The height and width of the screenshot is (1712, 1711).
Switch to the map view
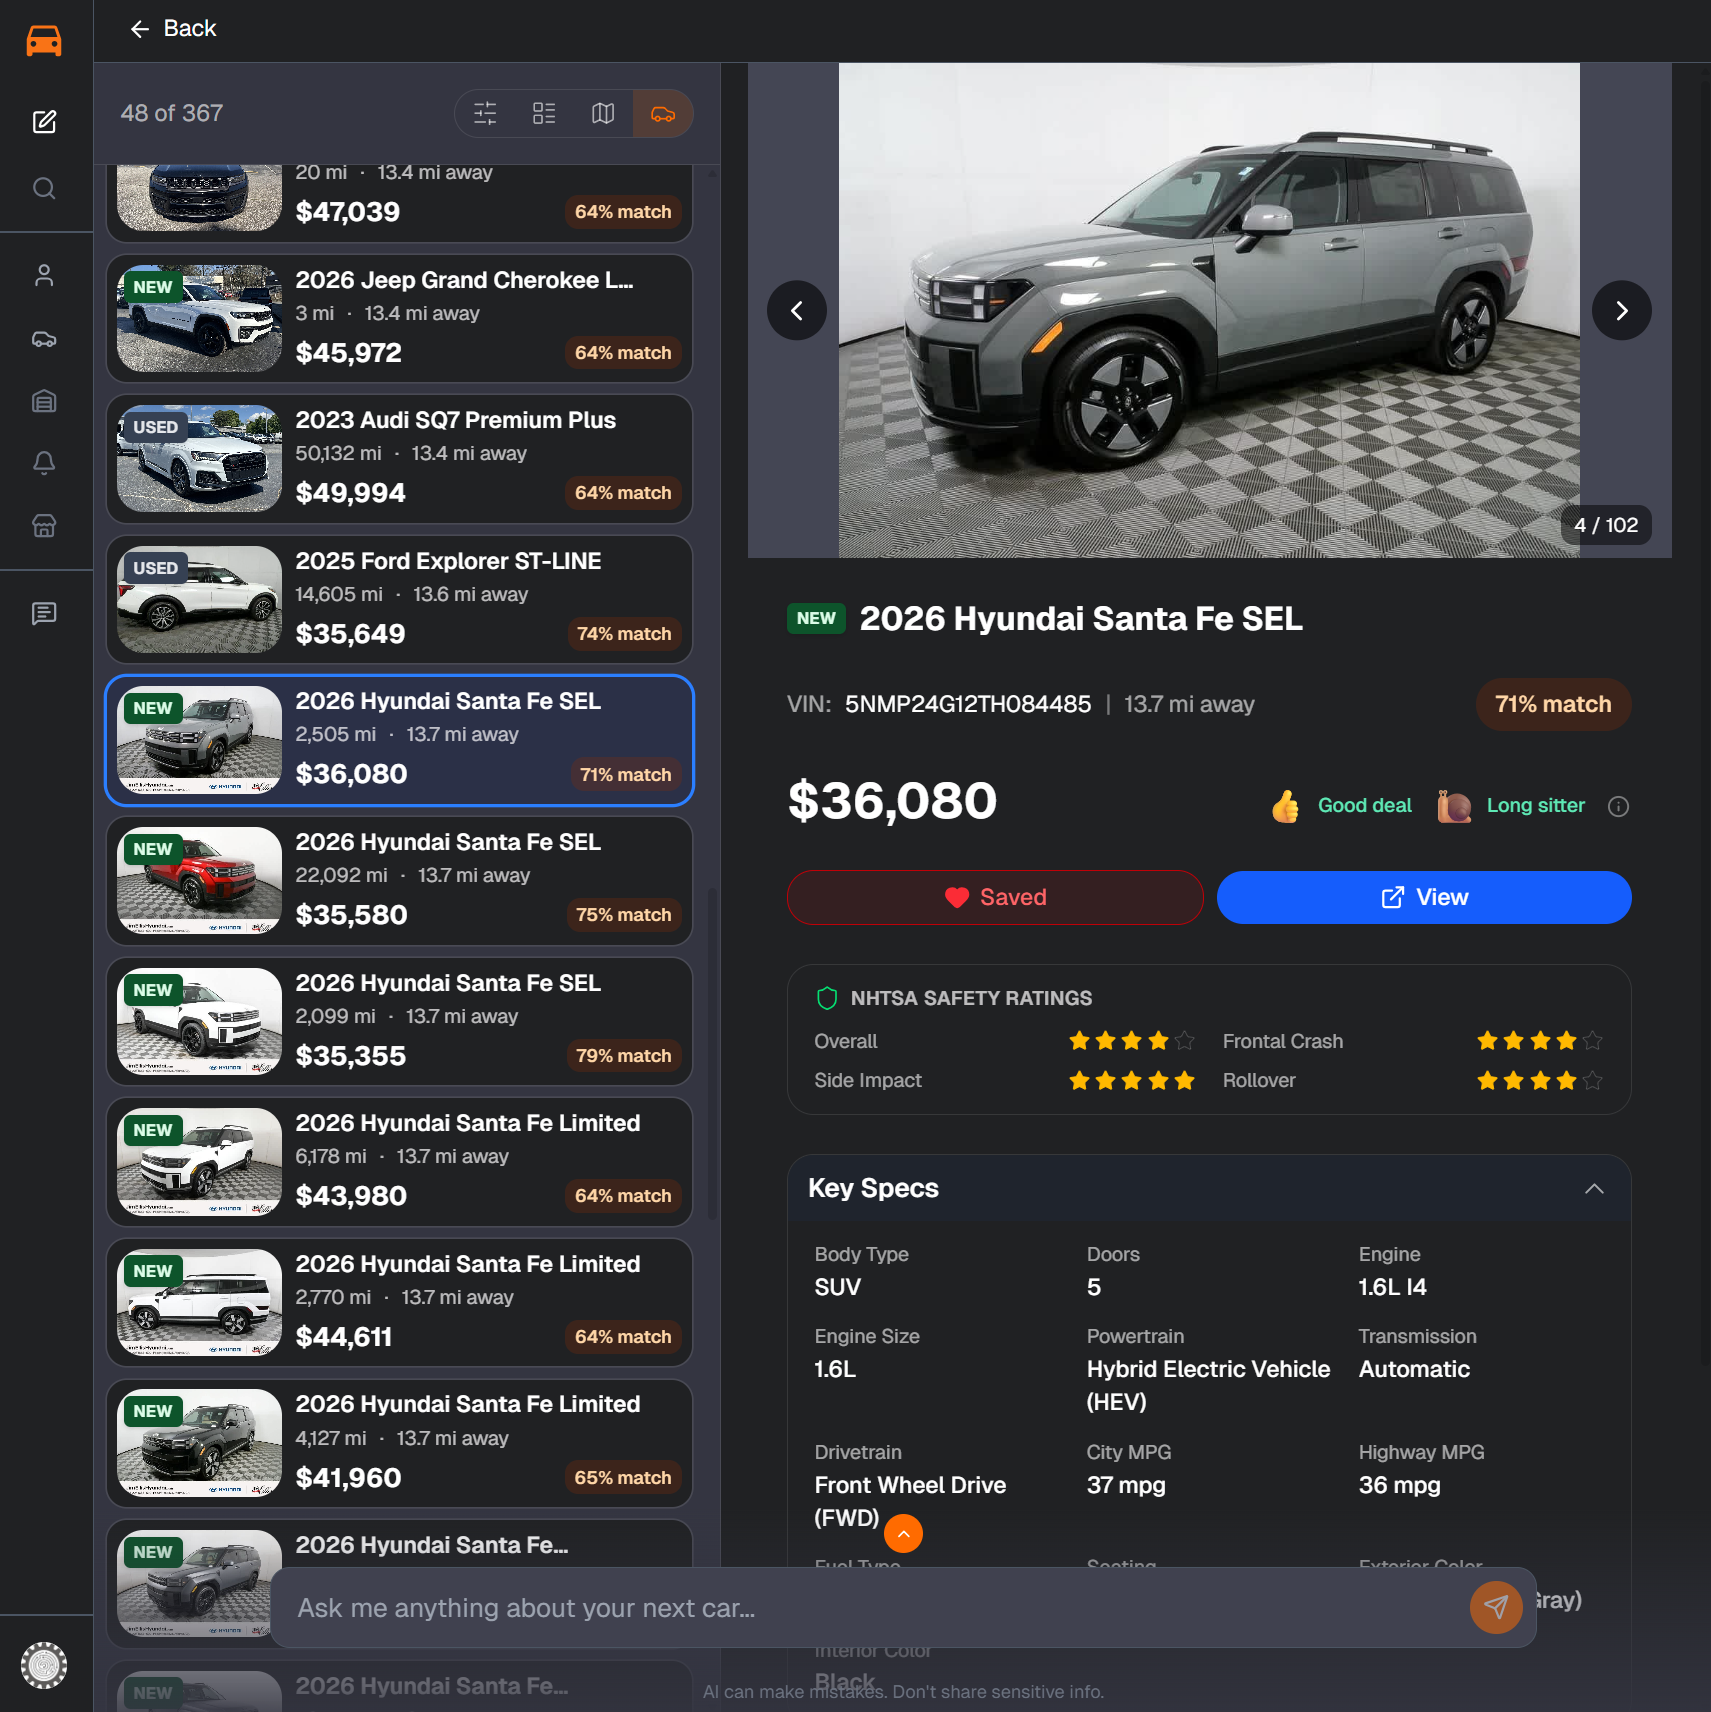[603, 114]
